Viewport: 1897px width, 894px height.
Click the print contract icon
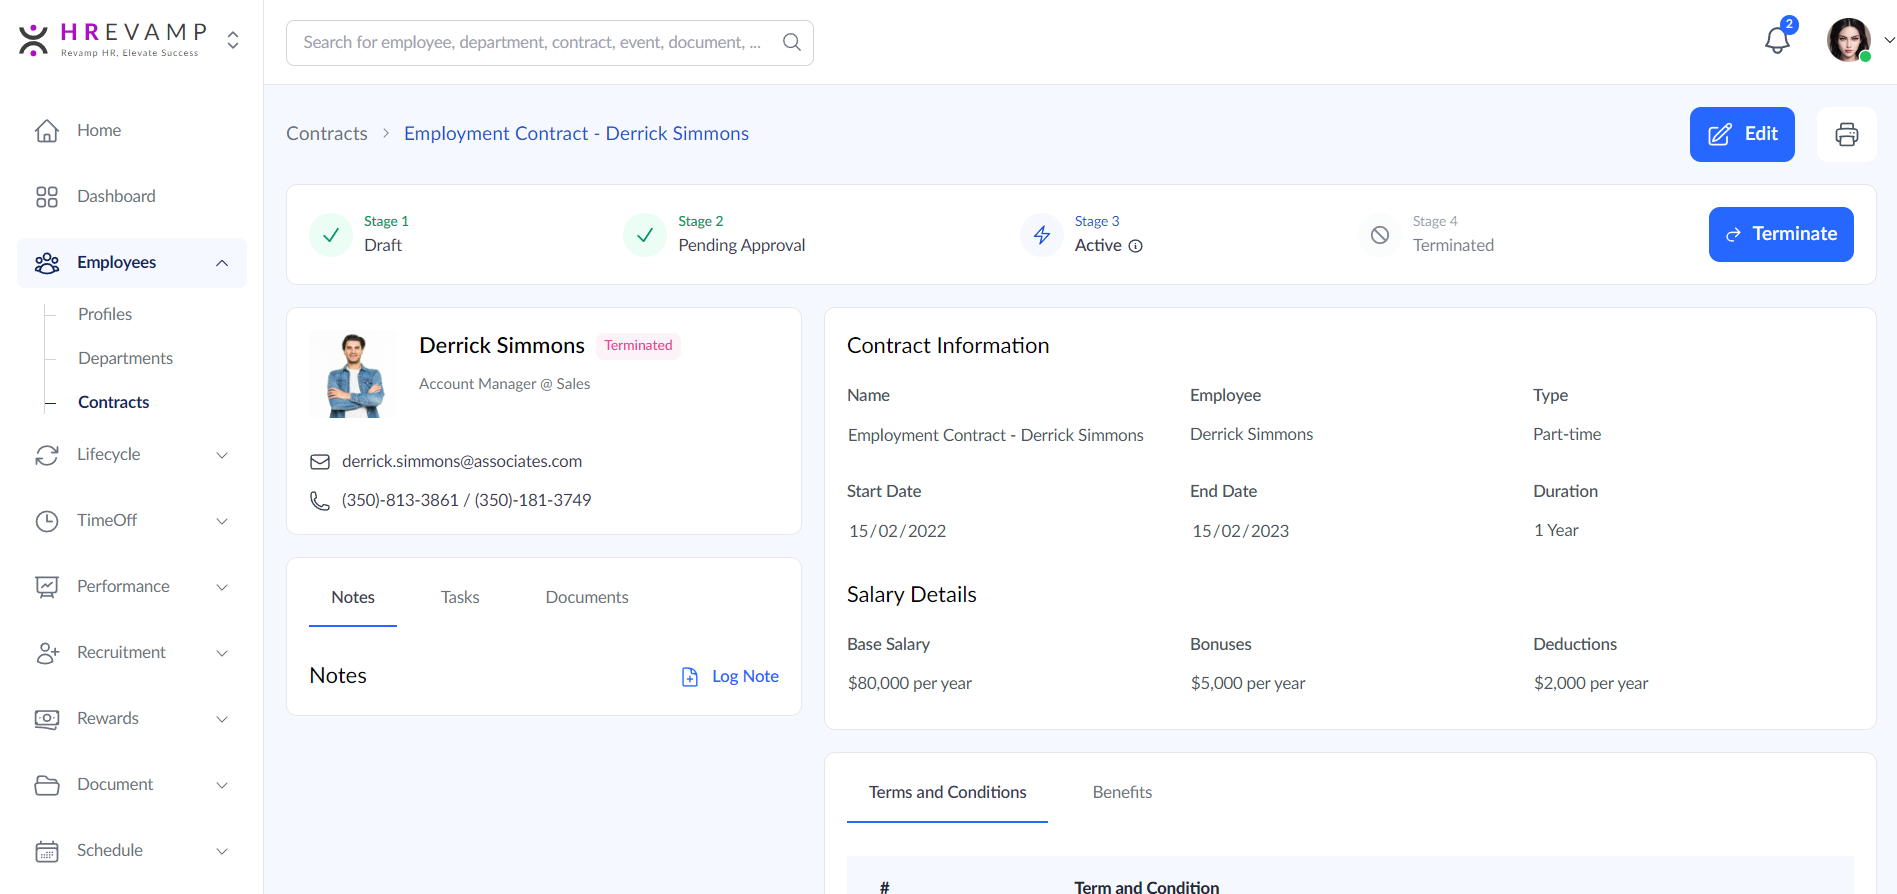click(x=1846, y=134)
